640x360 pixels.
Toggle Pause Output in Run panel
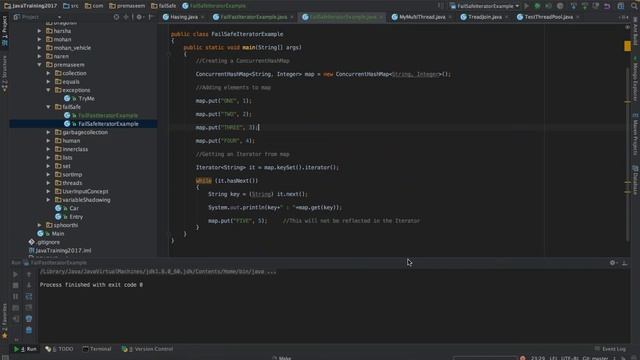[x=15, y=296]
